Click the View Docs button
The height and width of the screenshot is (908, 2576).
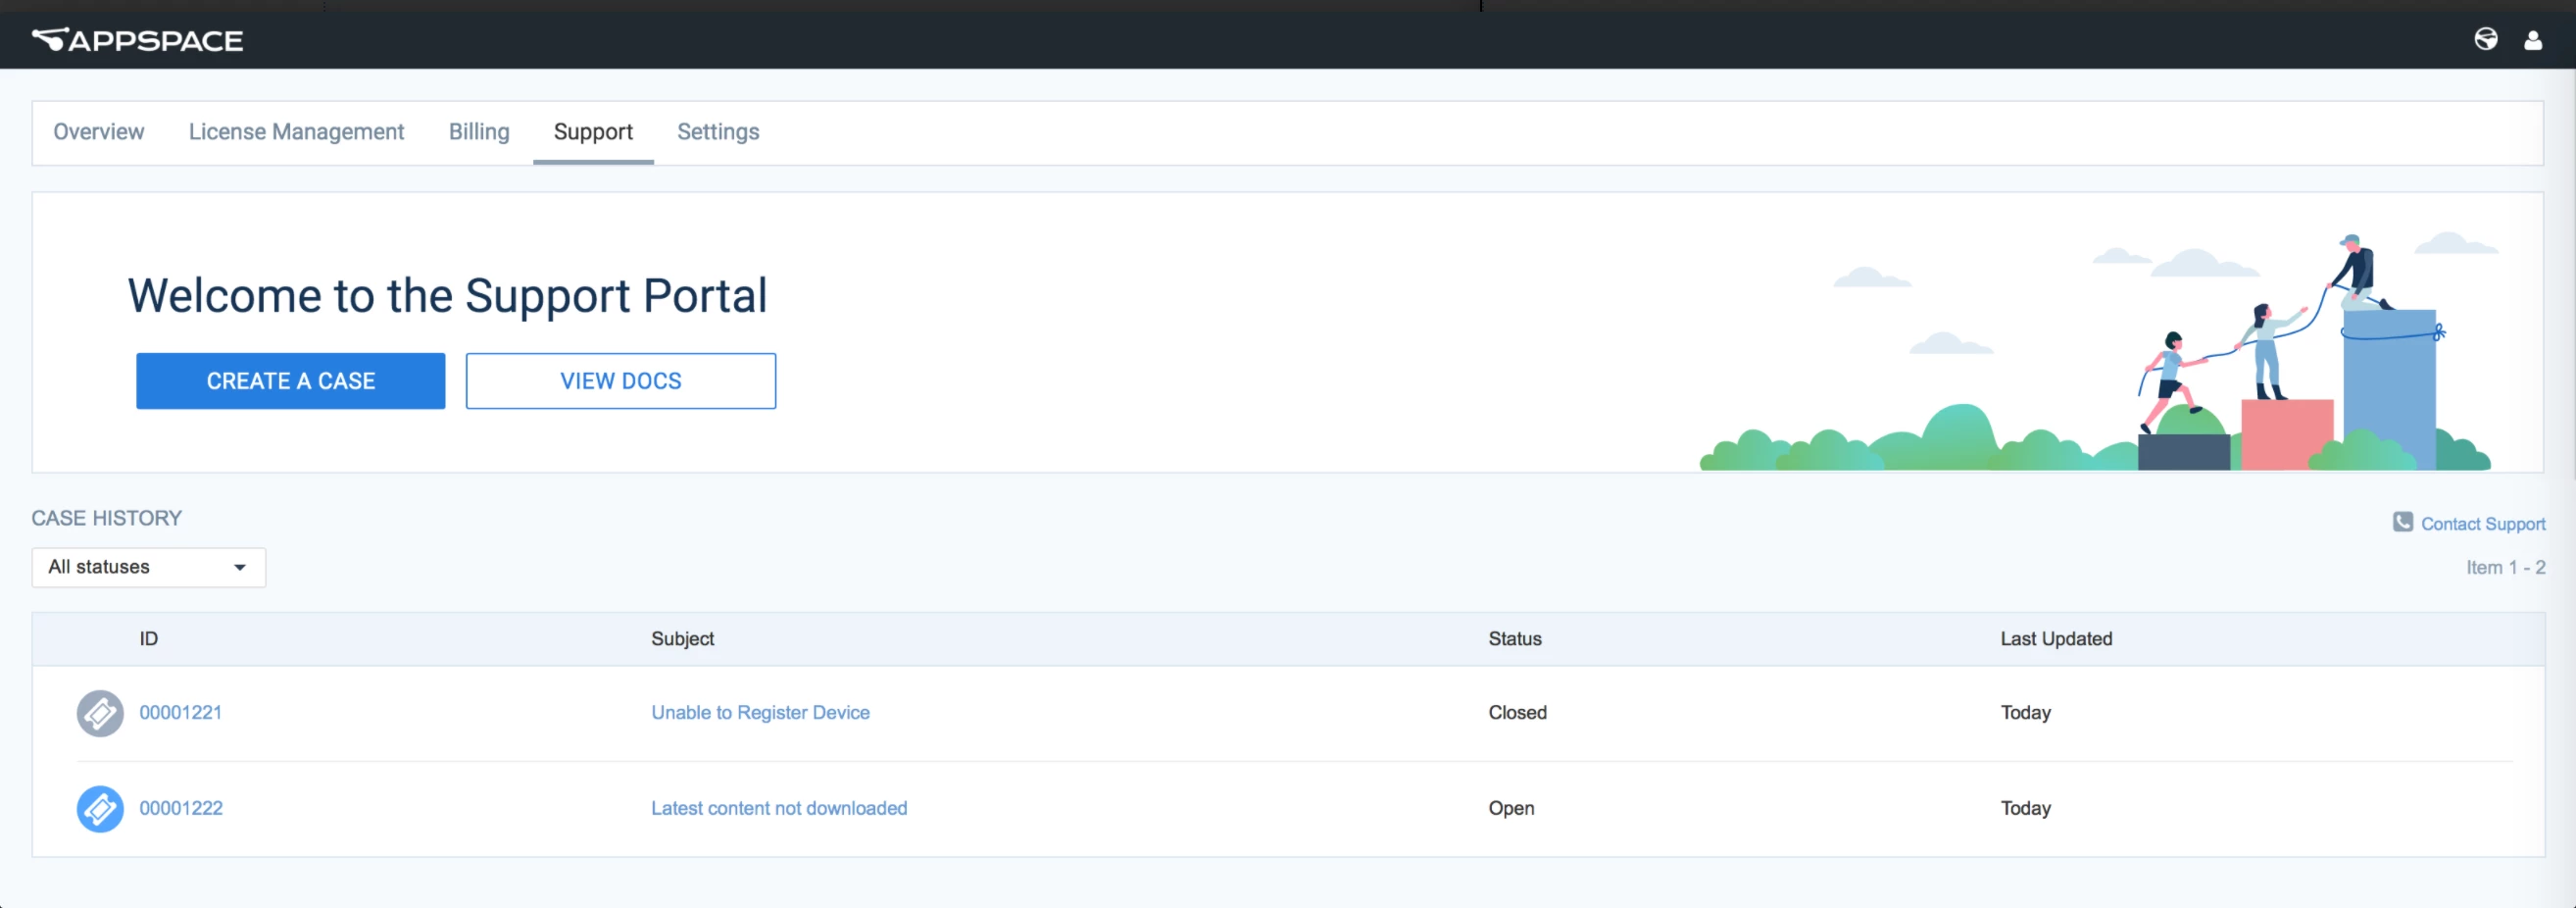[621, 381]
